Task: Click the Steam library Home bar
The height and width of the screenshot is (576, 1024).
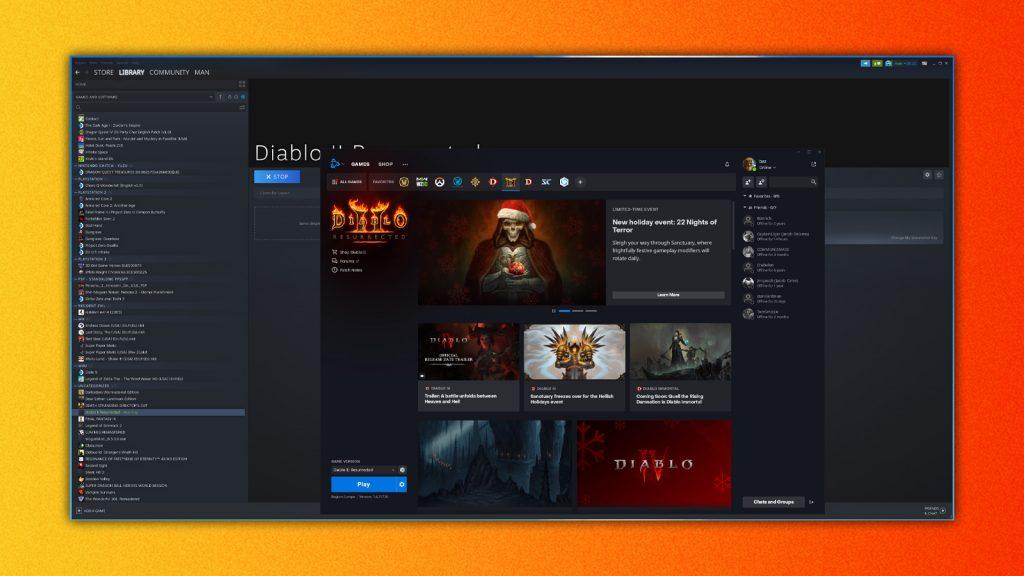Action: [155, 84]
